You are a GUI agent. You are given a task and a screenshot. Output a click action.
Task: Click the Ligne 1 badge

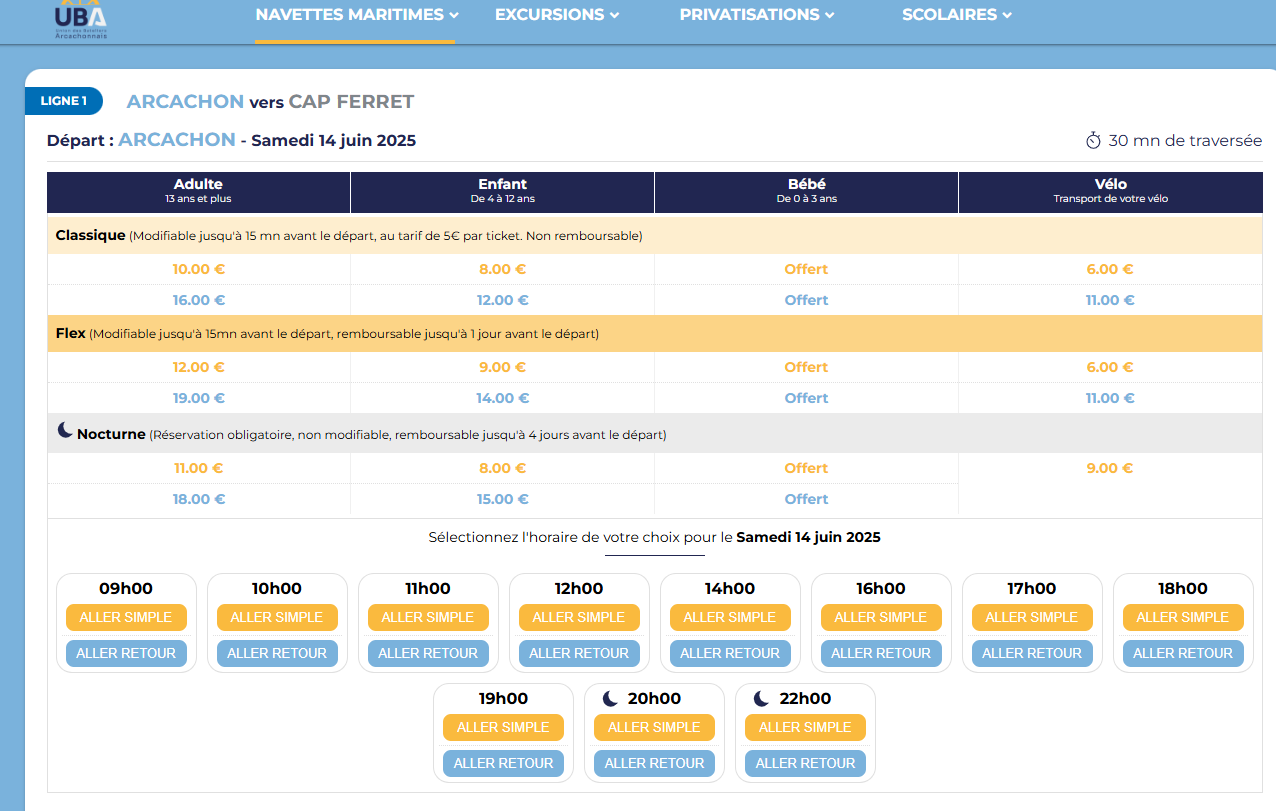[x=64, y=101]
